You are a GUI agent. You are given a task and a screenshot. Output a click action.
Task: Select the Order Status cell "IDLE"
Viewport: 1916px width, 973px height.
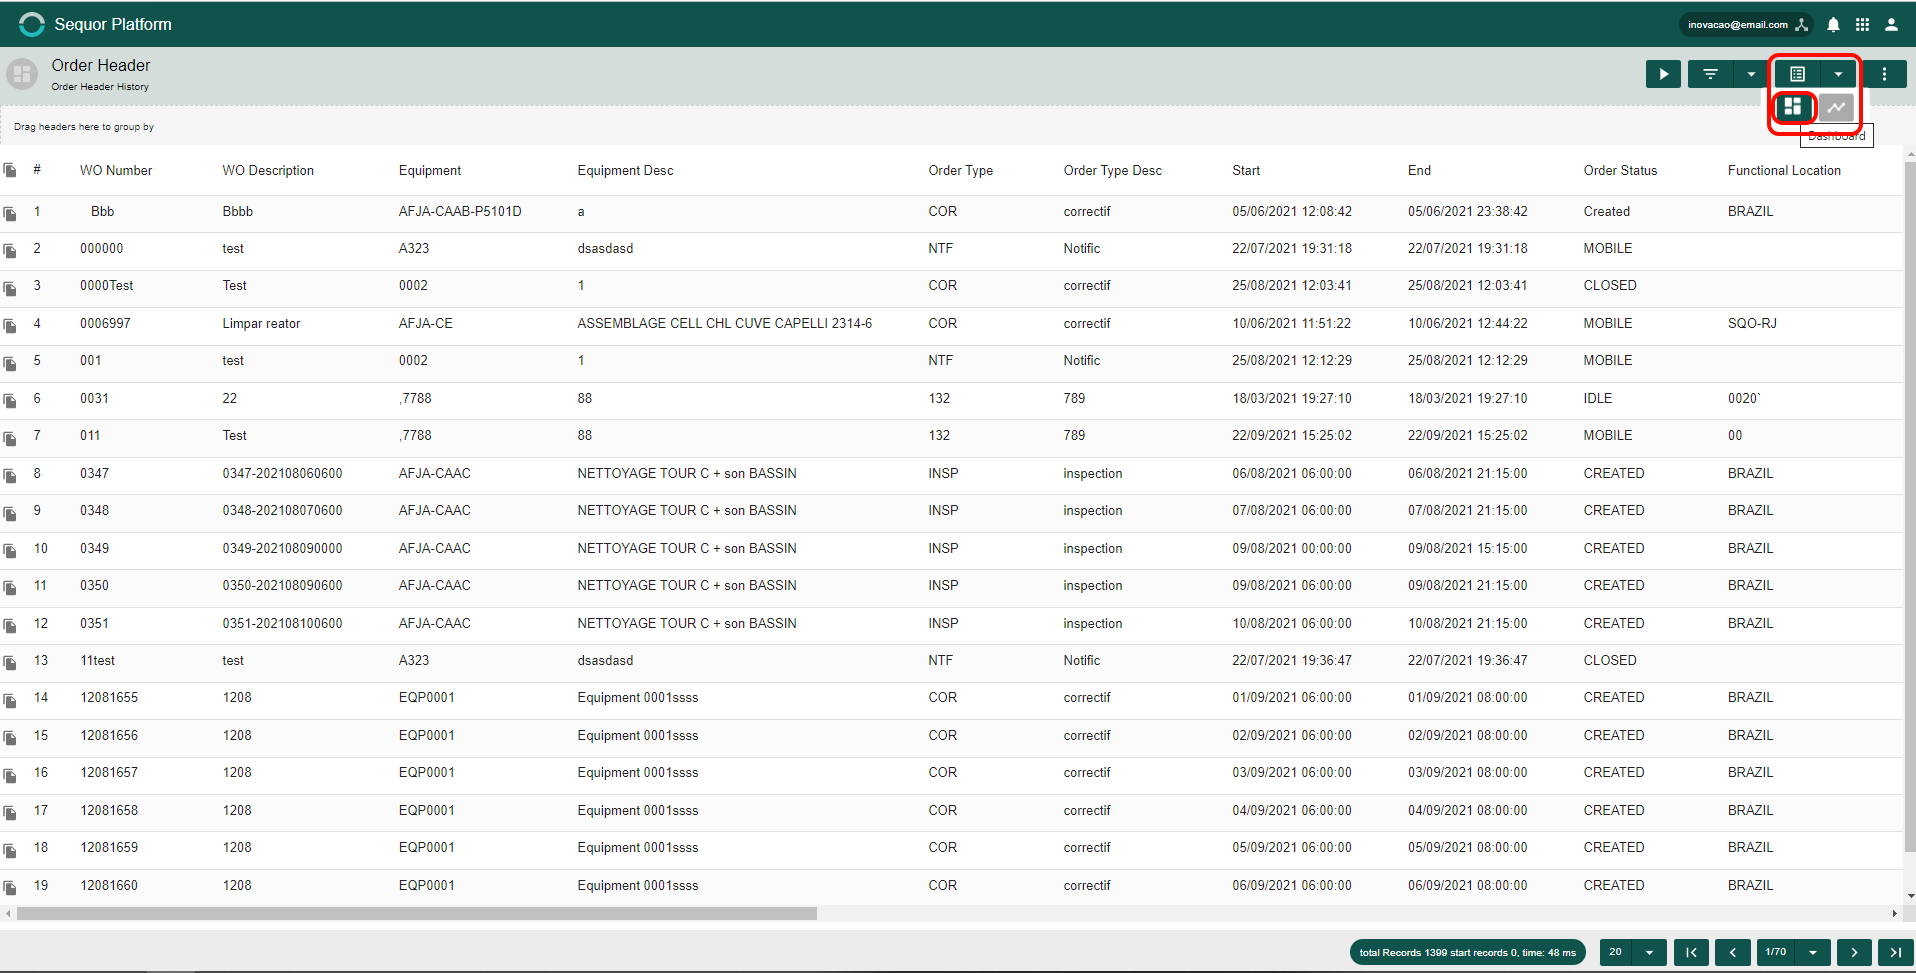[x=1598, y=399]
